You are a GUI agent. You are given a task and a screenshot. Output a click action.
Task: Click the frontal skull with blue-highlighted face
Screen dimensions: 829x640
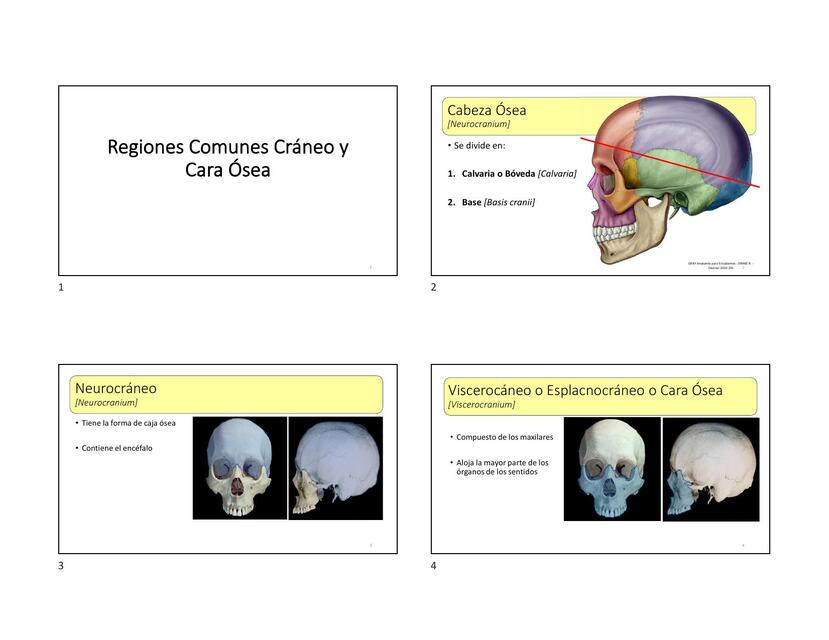coord(611,469)
